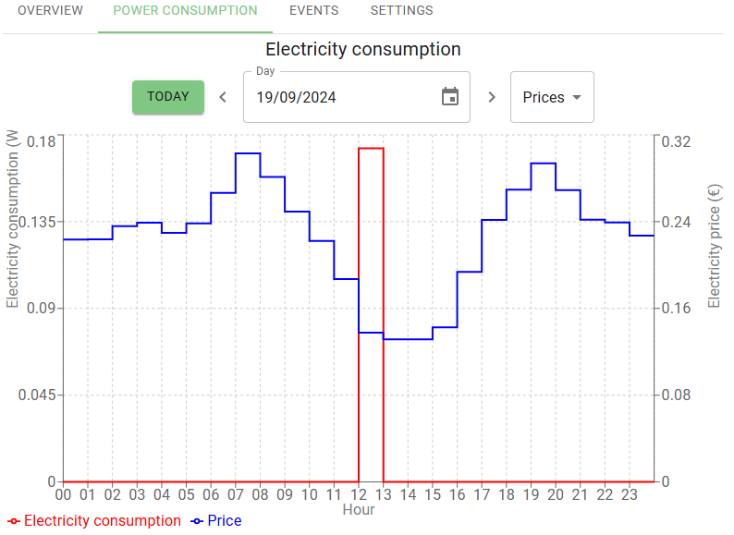Toggle Price series in chart legend
The height and width of the screenshot is (535, 734).
198,521
